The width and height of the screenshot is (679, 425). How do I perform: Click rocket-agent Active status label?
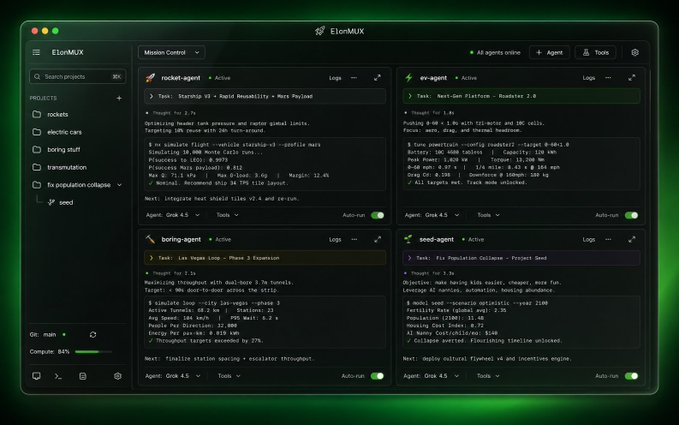(x=220, y=78)
